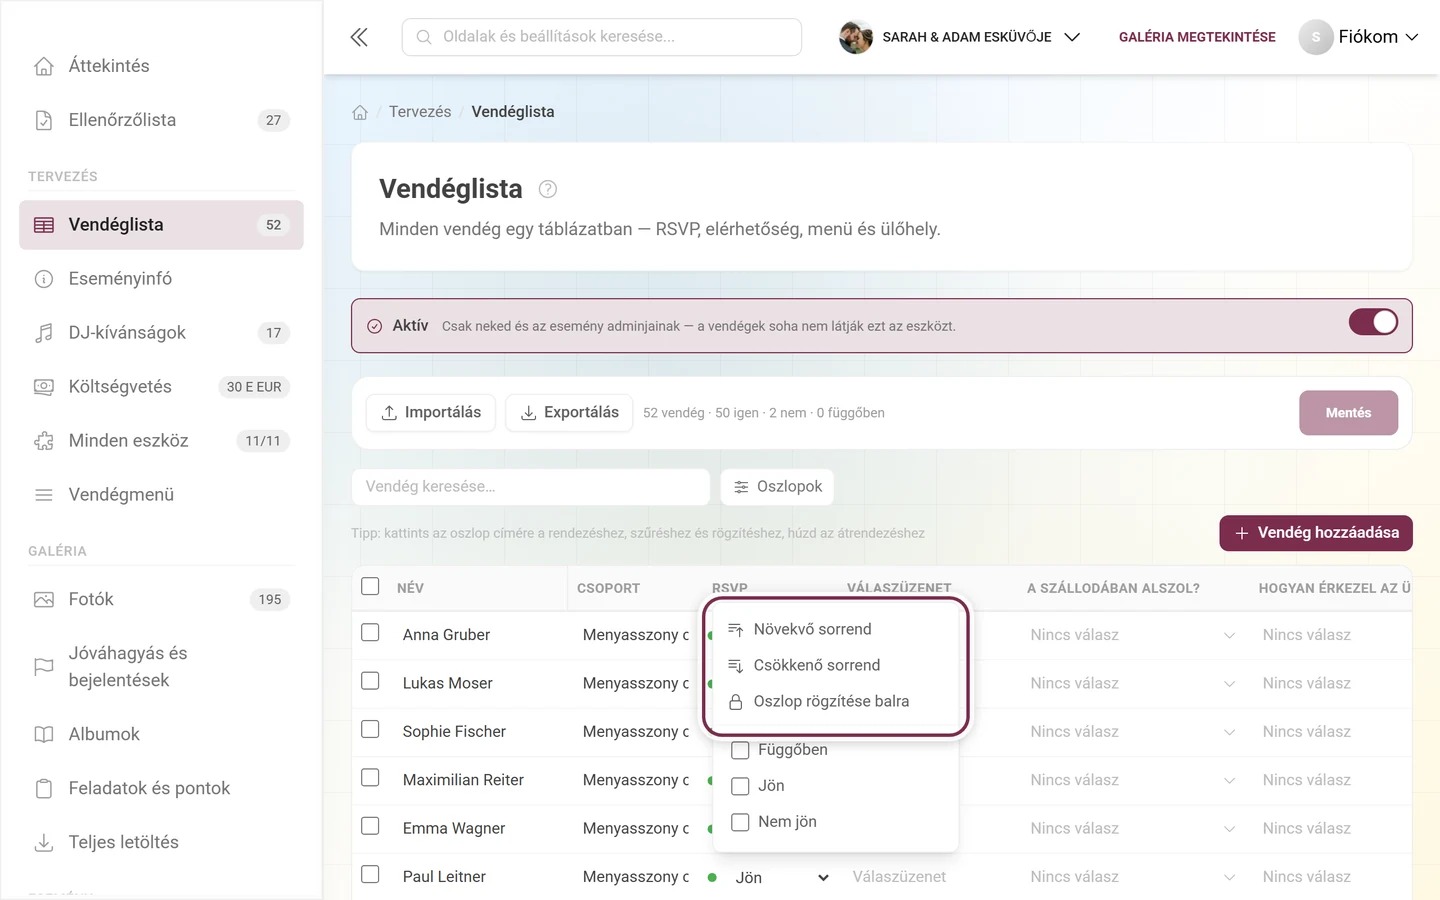Viewport: 1440px width, 900px height.
Task: Click the Emma Wagner name cell
Action: [454, 828]
